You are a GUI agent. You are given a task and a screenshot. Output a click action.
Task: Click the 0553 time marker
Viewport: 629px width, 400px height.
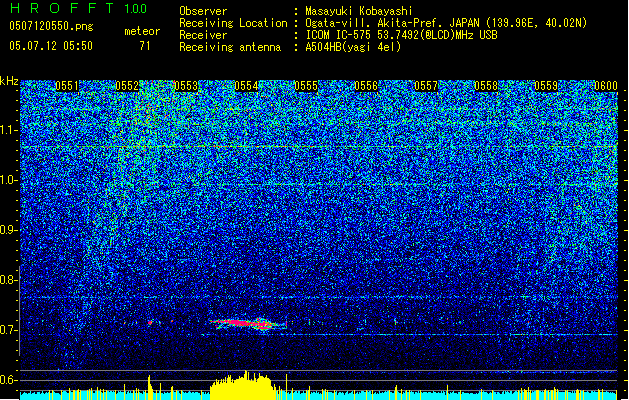click(186, 86)
